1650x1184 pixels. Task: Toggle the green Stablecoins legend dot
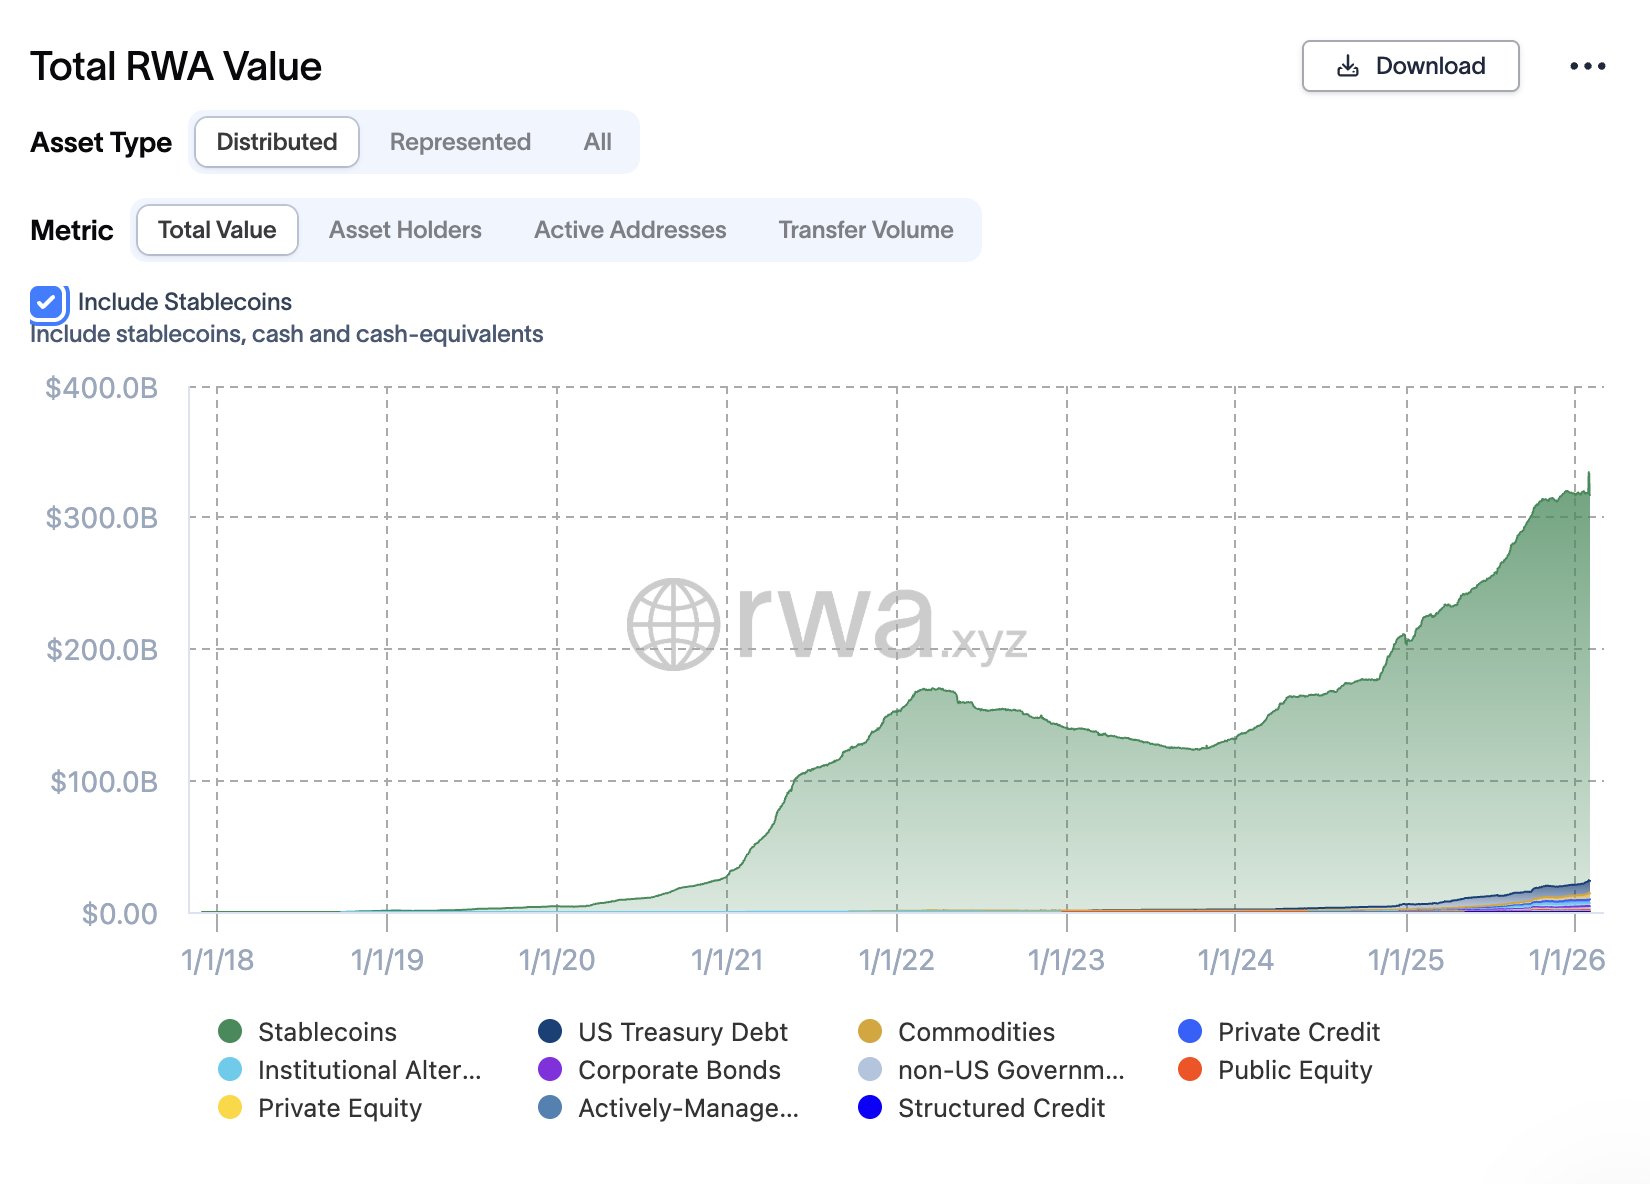(x=230, y=1031)
